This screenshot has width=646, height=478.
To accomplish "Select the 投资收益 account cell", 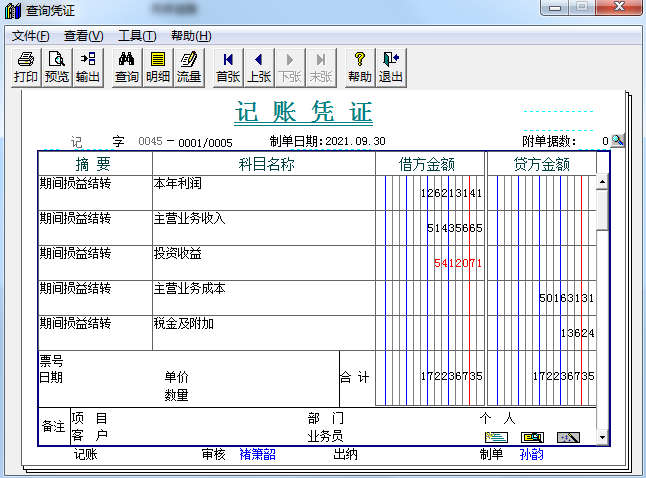I will point(264,263).
